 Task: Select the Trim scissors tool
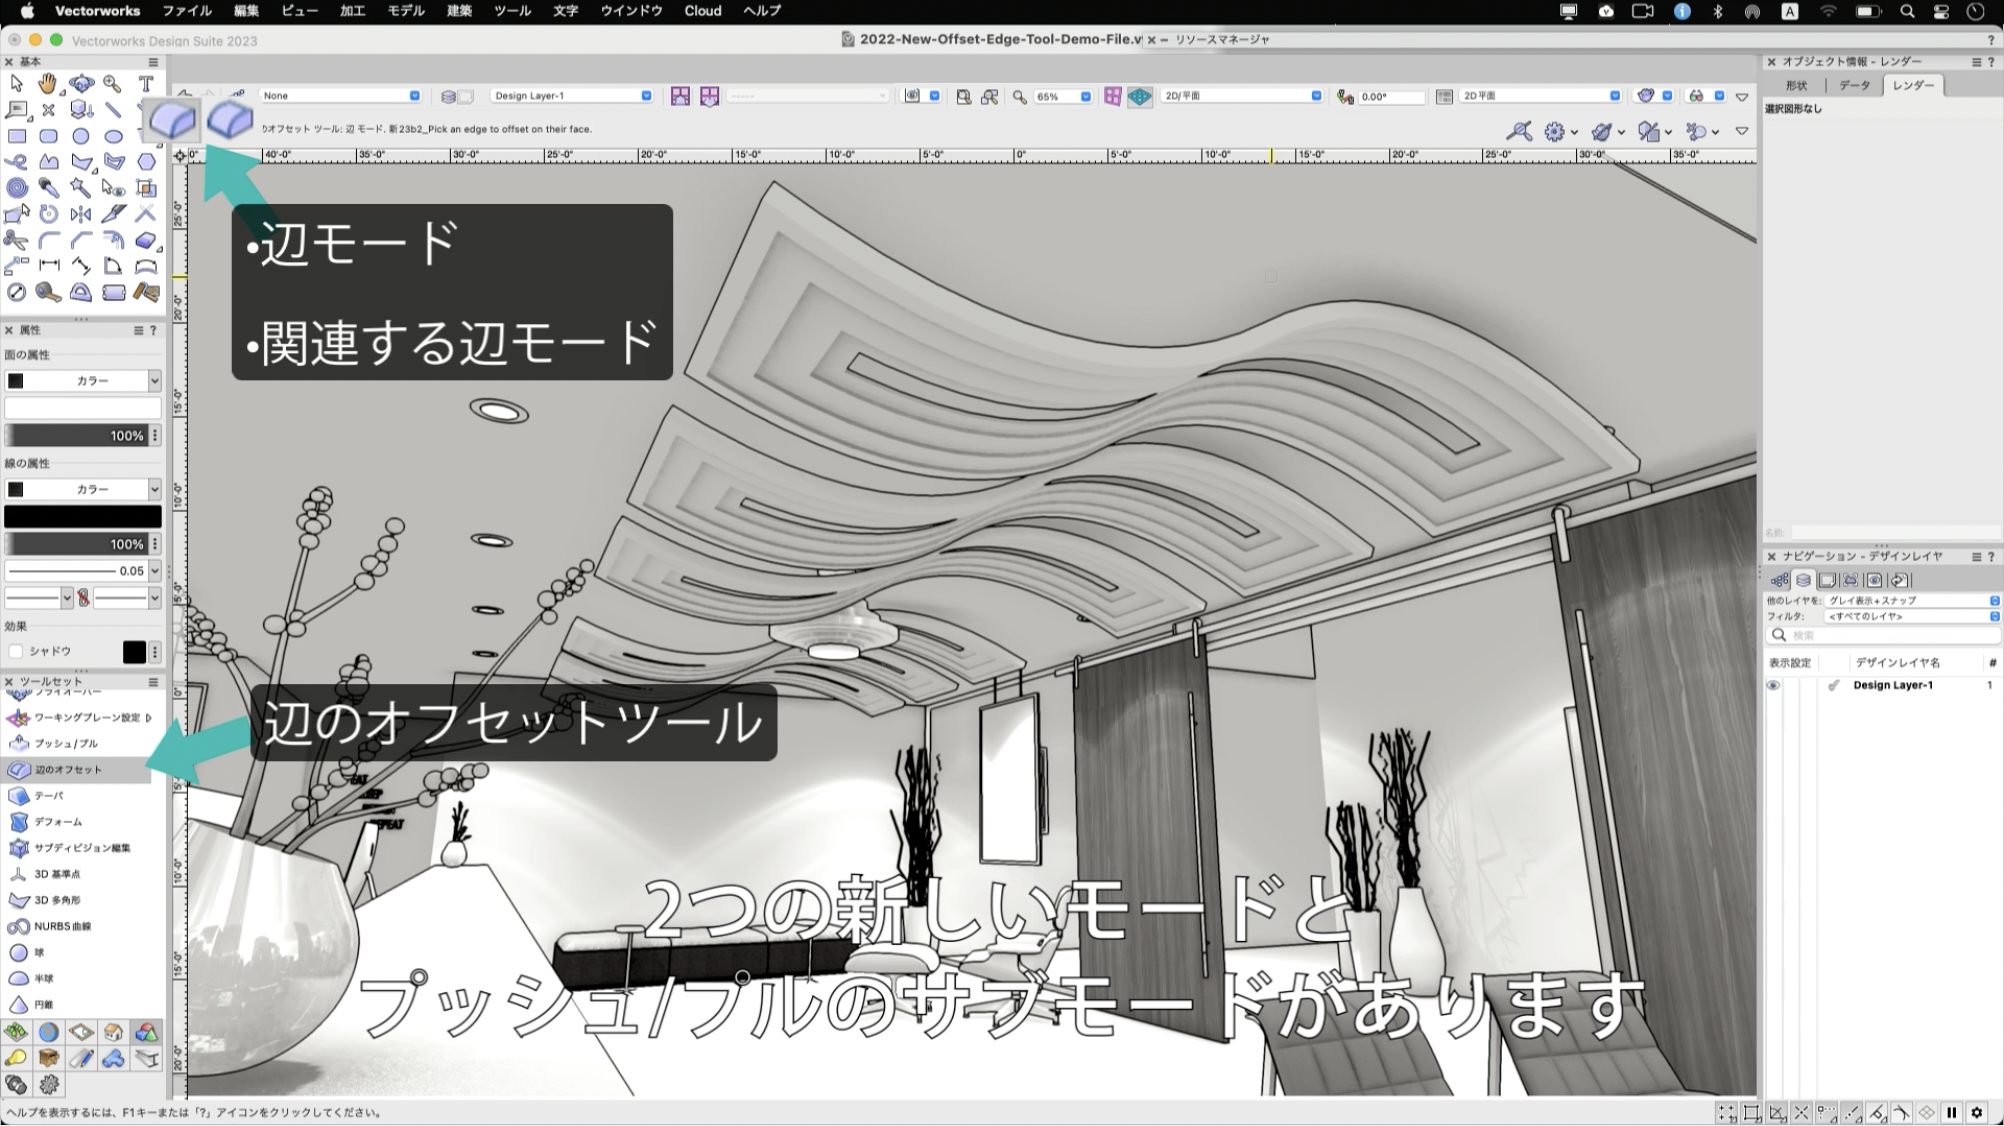16,240
